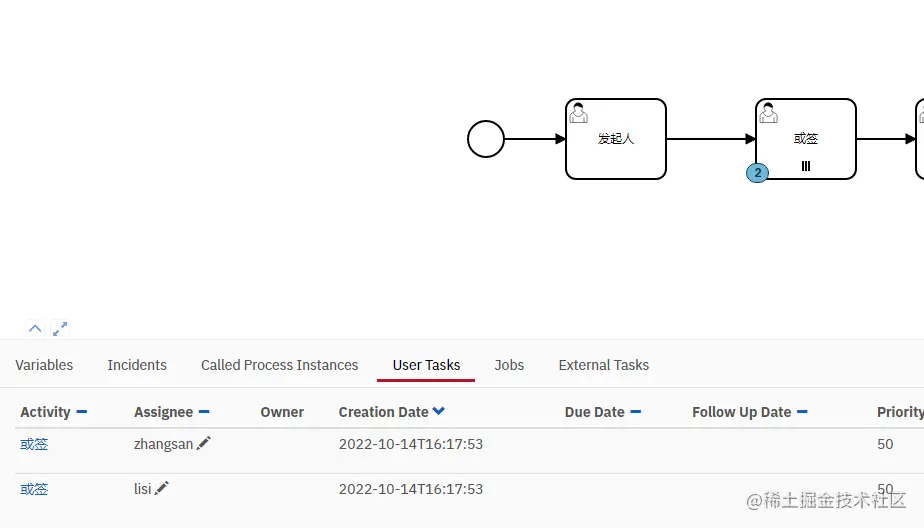
Task: Open the Incidents tab
Action: [x=137, y=365]
